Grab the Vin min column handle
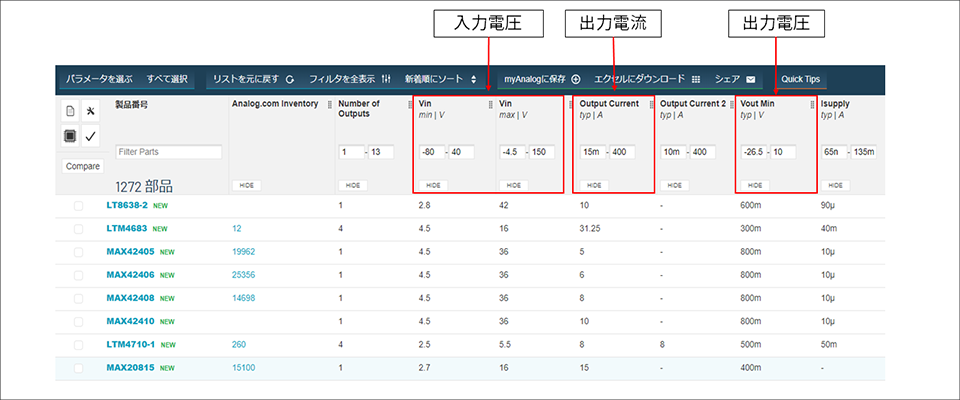960x400 pixels. tap(490, 104)
